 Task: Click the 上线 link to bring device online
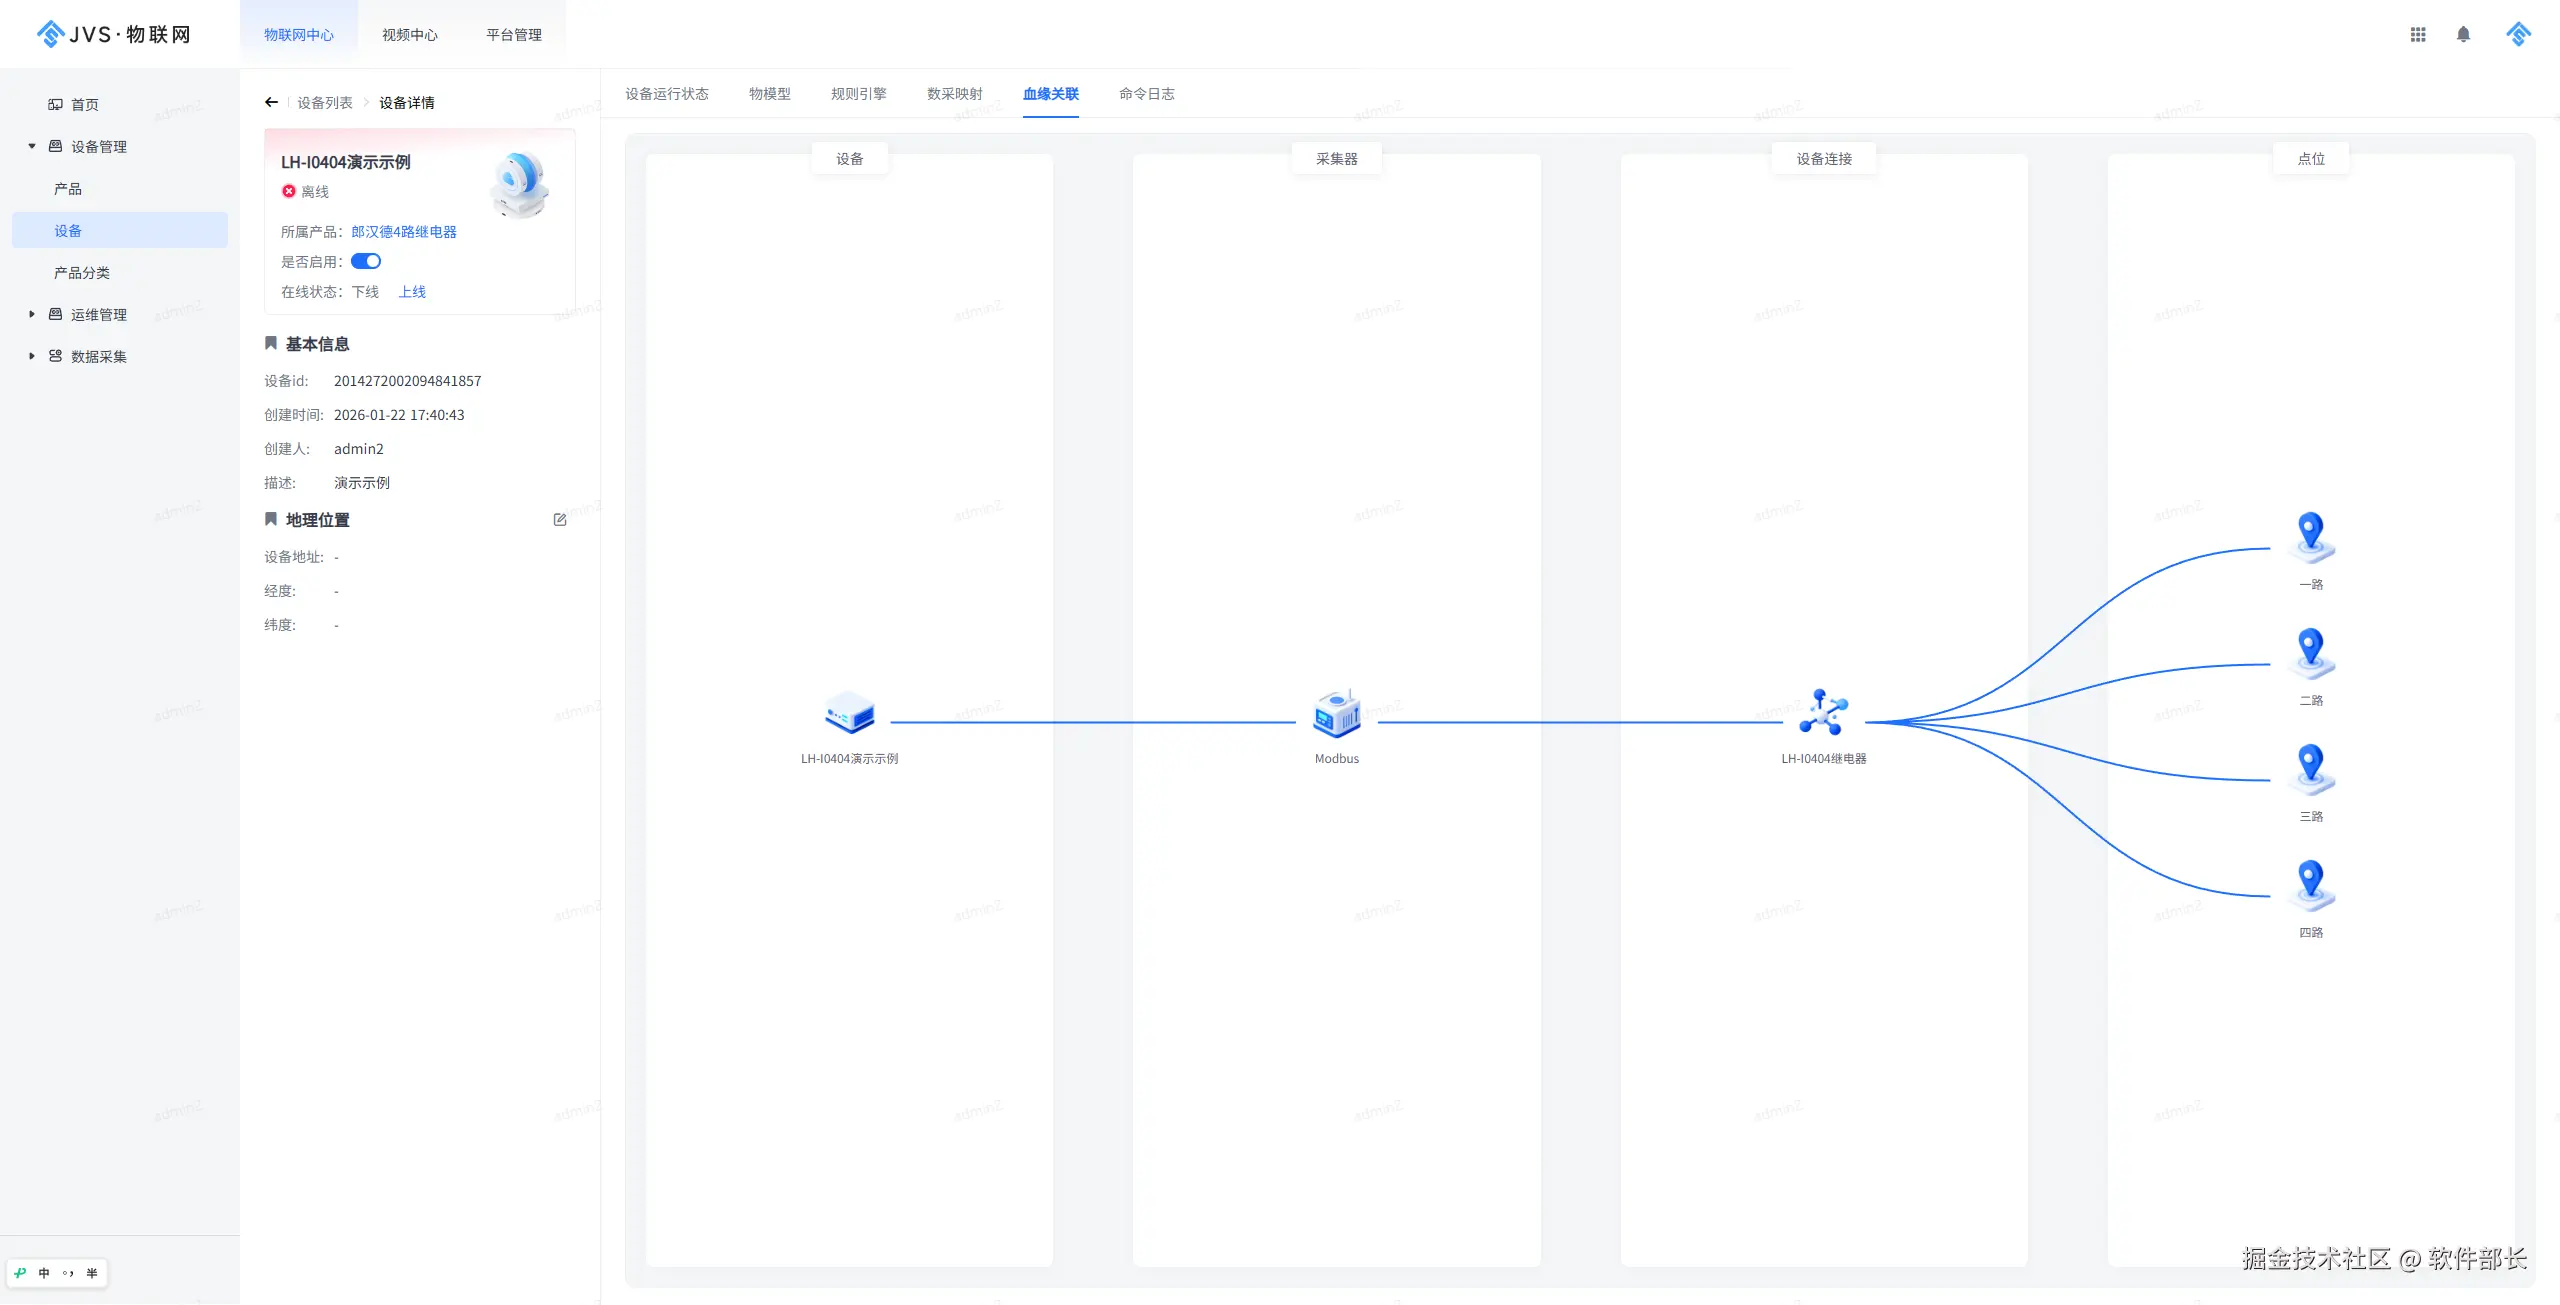coord(412,292)
